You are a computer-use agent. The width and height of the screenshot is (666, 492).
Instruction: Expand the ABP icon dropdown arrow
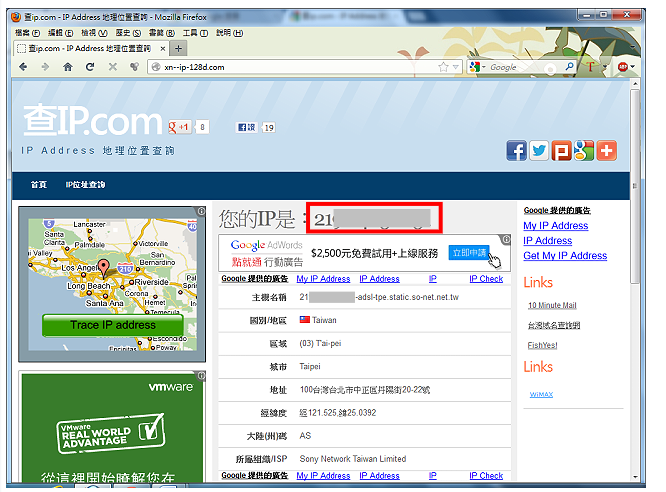click(x=632, y=67)
